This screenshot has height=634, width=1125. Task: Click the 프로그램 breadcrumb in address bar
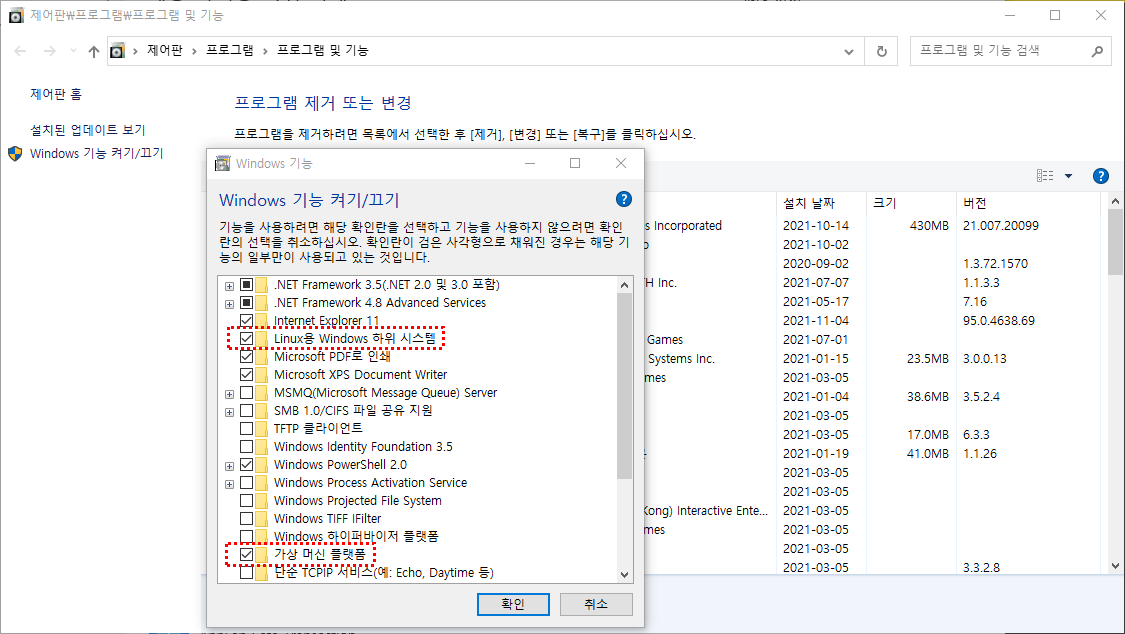pyautogui.click(x=228, y=51)
